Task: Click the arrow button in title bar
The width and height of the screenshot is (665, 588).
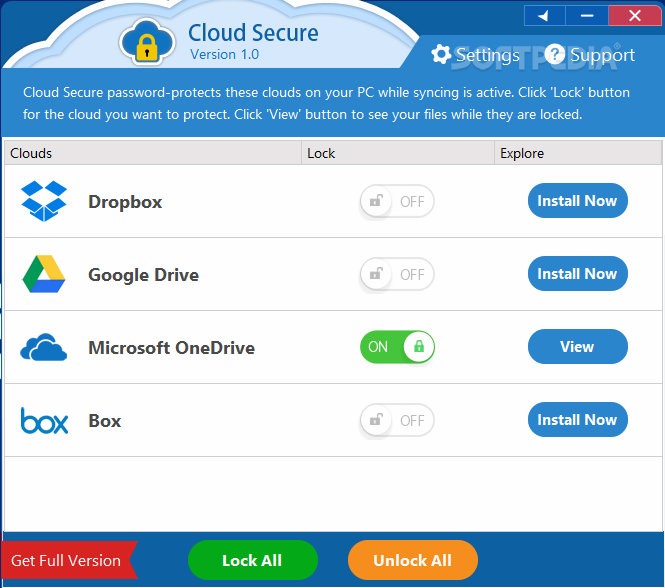Action: point(545,16)
